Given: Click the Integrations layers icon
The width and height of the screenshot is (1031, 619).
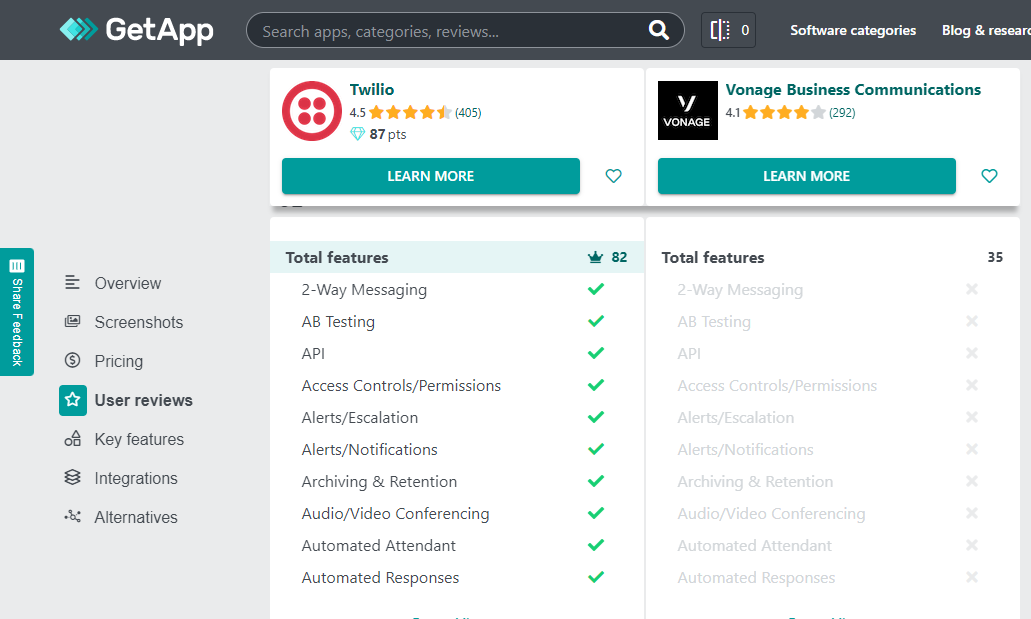Looking at the screenshot, I should click(72, 478).
